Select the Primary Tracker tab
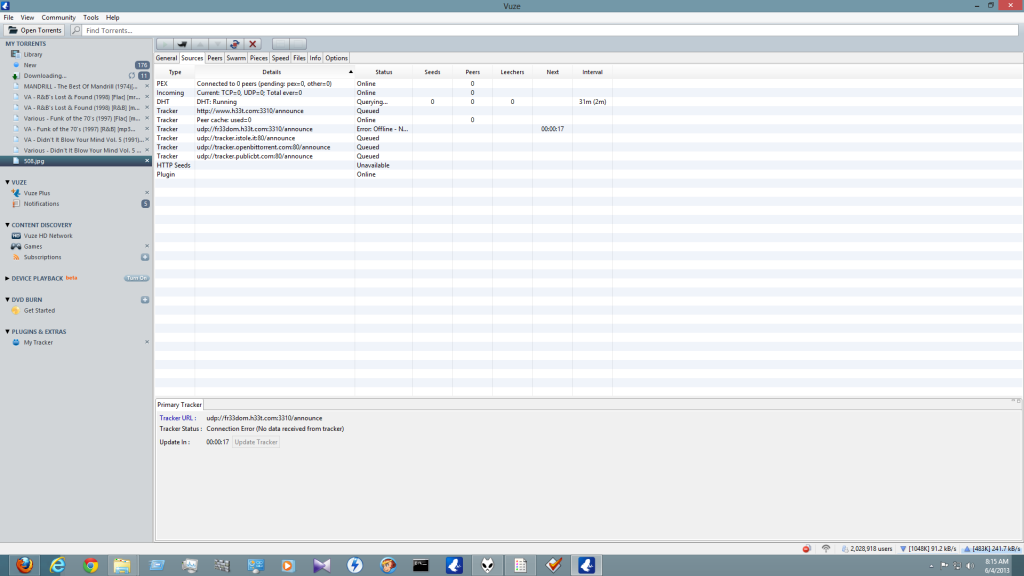1024x576 pixels. (180, 405)
